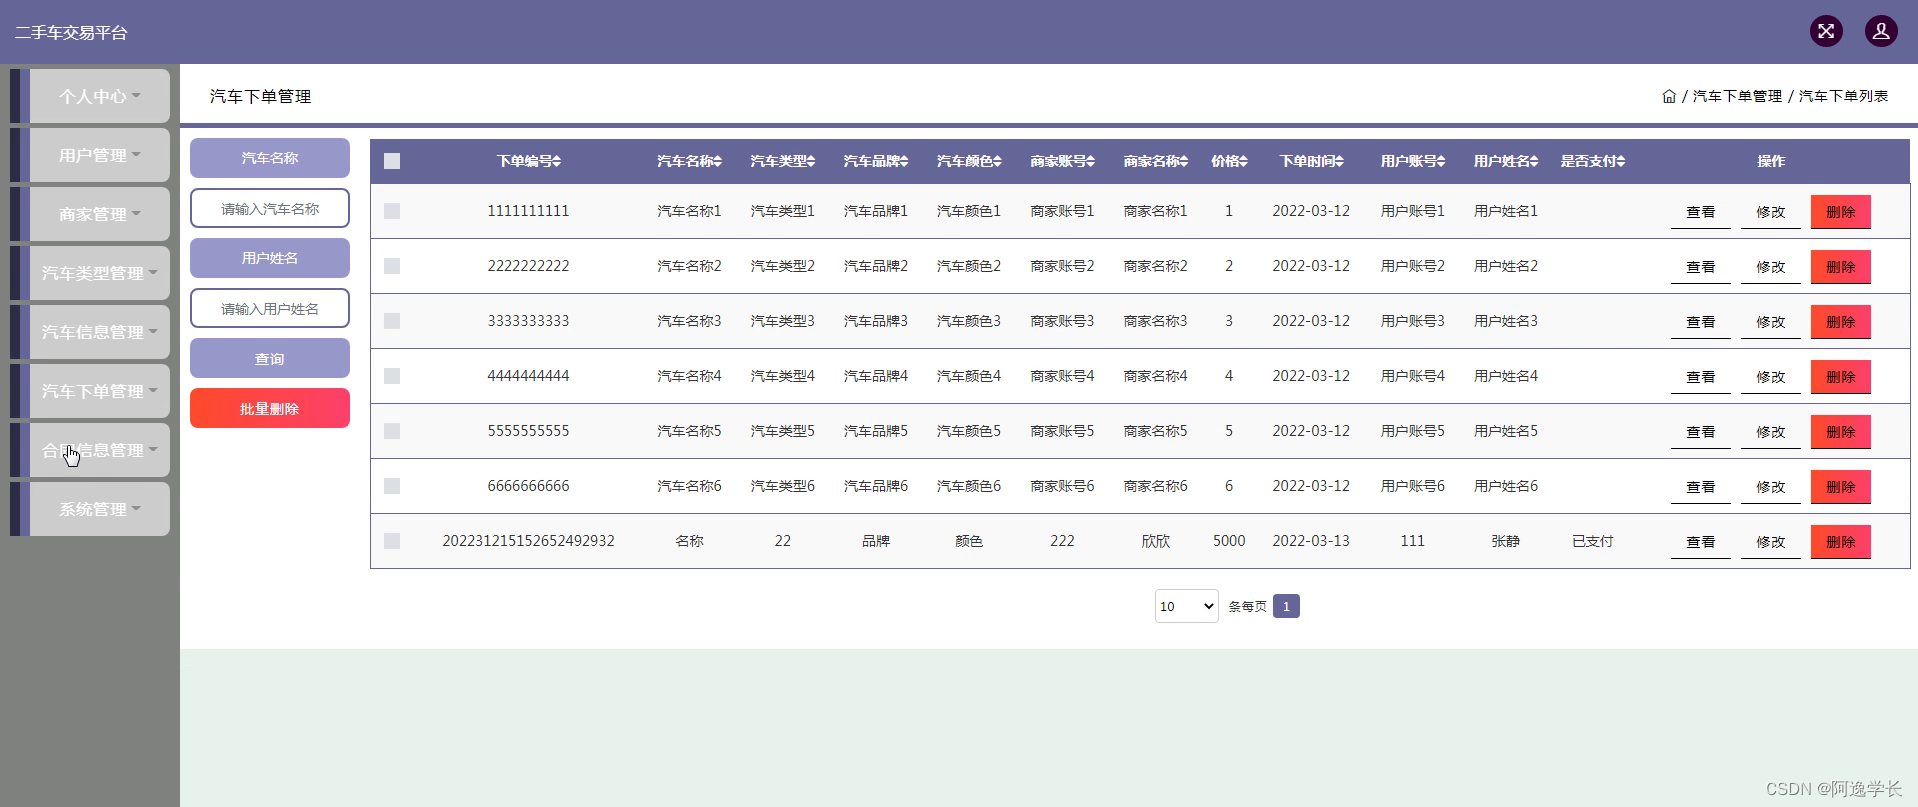View details of order 4444444444

(1700, 377)
